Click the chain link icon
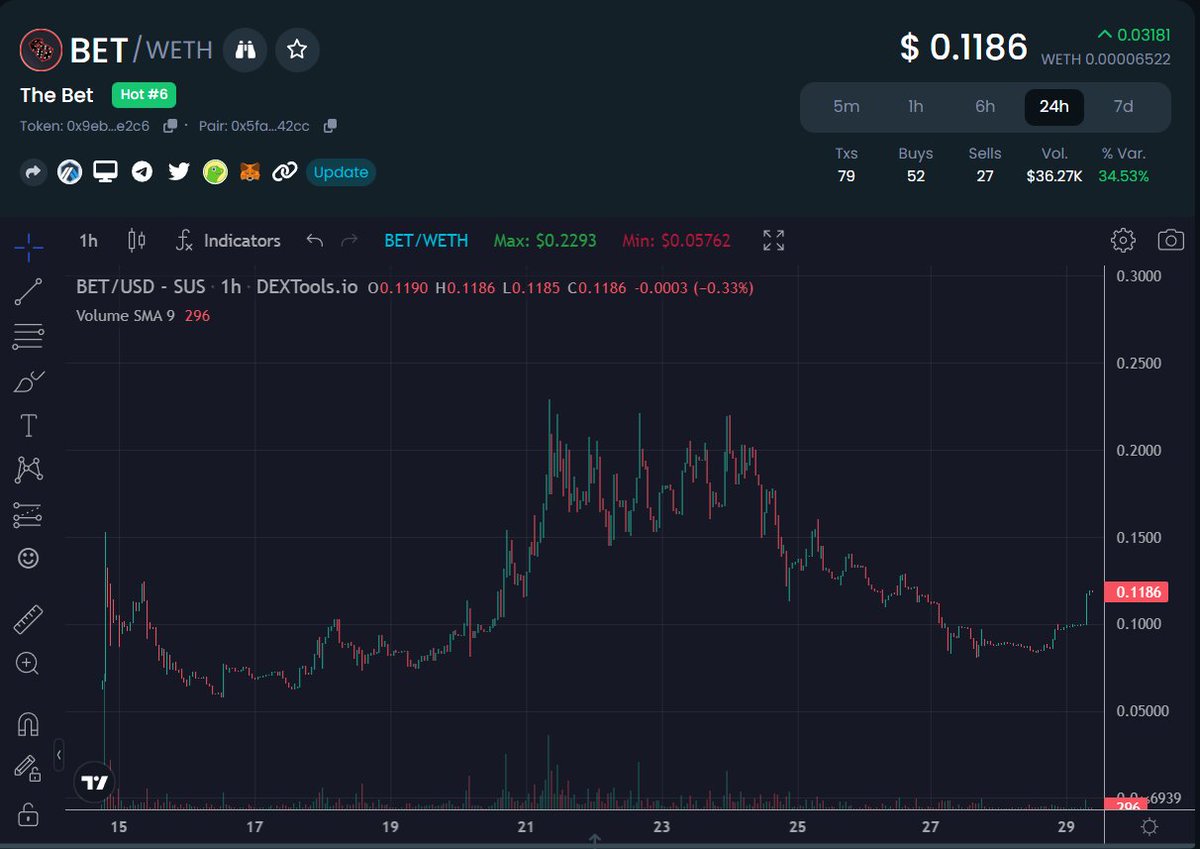The height and width of the screenshot is (849, 1200). click(285, 172)
